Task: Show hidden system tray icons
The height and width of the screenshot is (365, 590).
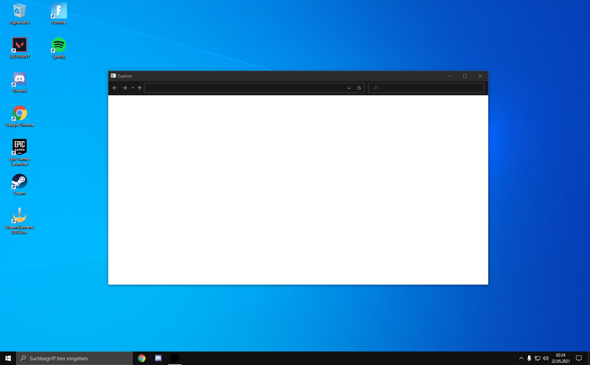Action: tap(521, 358)
